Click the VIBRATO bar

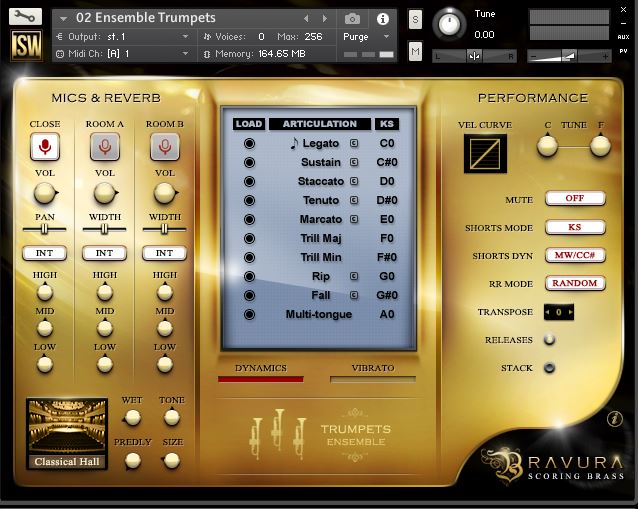(373, 379)
